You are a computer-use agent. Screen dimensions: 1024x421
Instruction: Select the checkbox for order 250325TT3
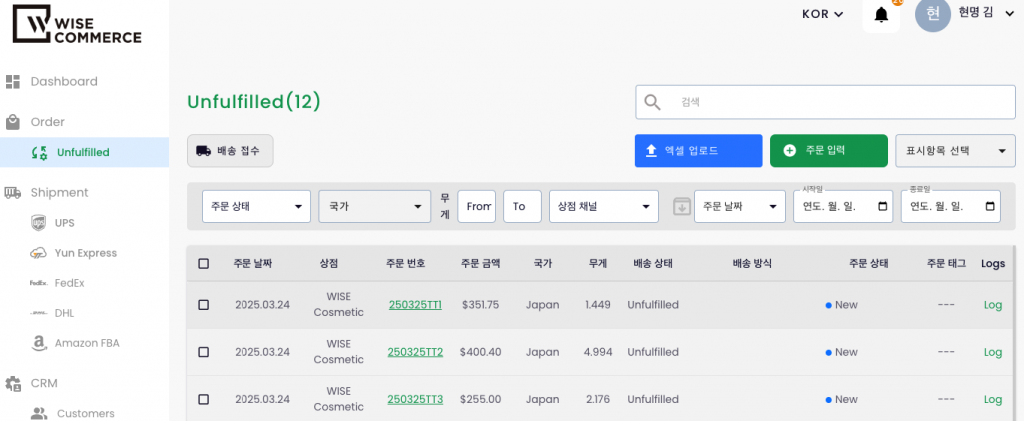tap(204, 399)
